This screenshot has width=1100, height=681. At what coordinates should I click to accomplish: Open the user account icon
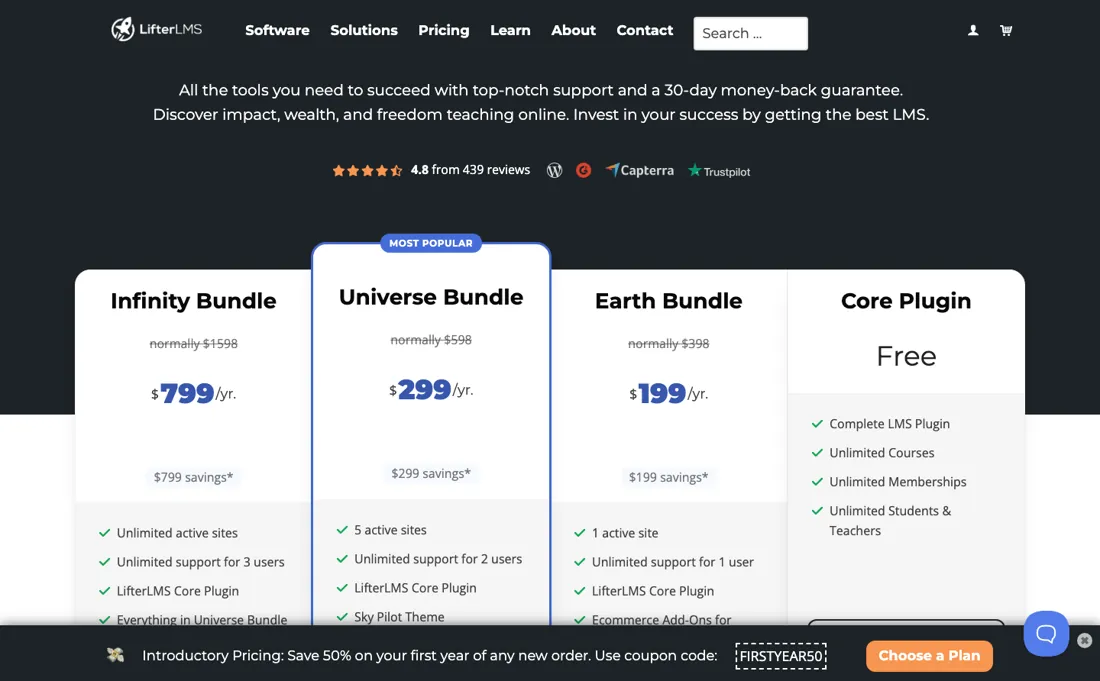tap(973, 30)
